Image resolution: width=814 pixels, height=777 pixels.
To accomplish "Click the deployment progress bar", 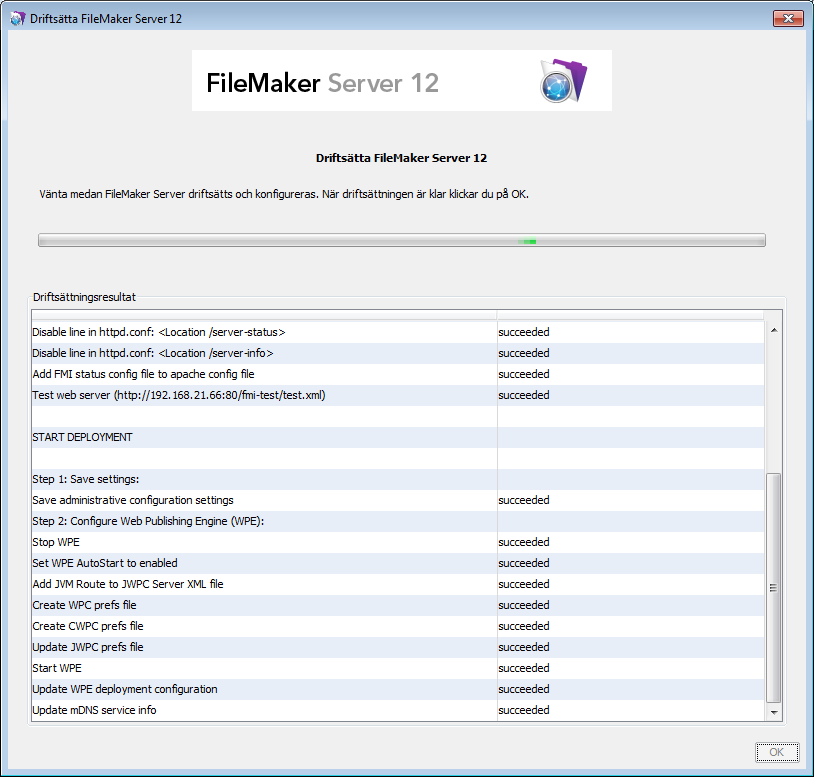I will tap(402, 240).
